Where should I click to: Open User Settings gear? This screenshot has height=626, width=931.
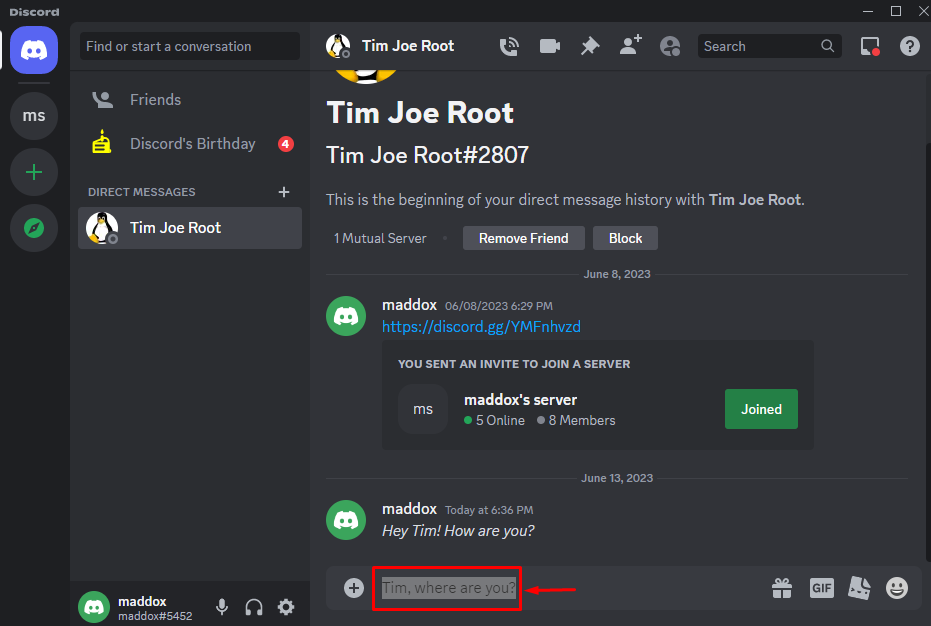click(x=286, y=607)
